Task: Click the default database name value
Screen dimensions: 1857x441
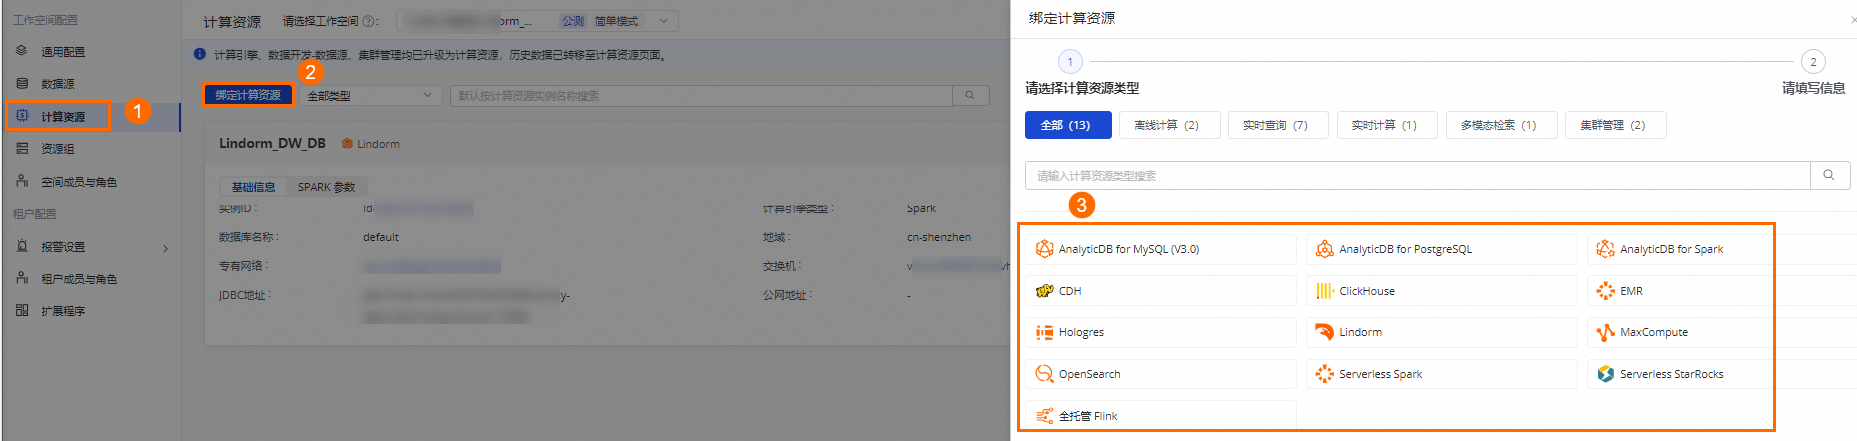Action: pos(380,237)
